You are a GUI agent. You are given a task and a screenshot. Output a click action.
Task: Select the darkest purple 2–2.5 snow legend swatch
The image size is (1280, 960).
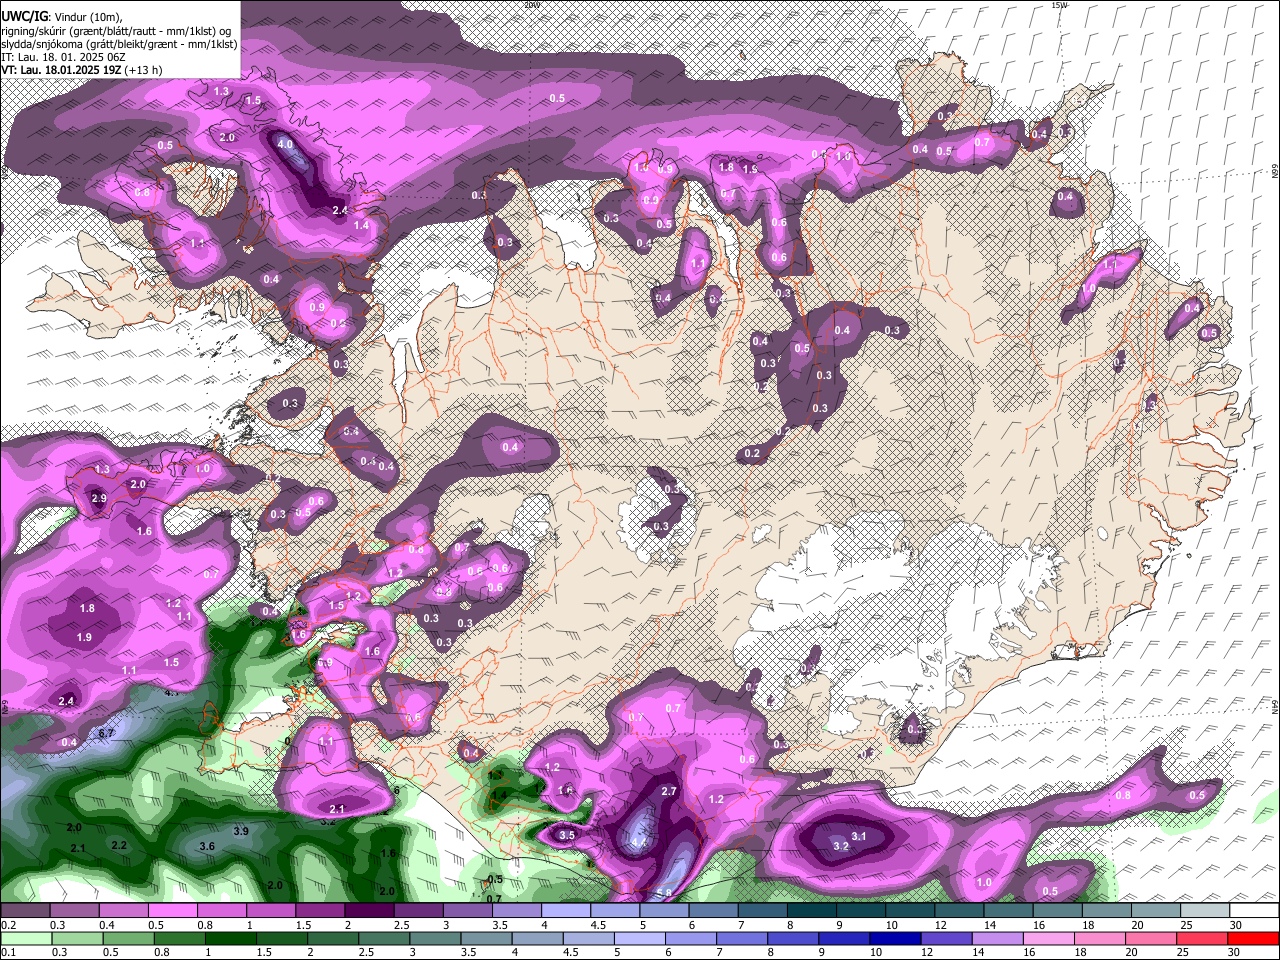(369, 910)
